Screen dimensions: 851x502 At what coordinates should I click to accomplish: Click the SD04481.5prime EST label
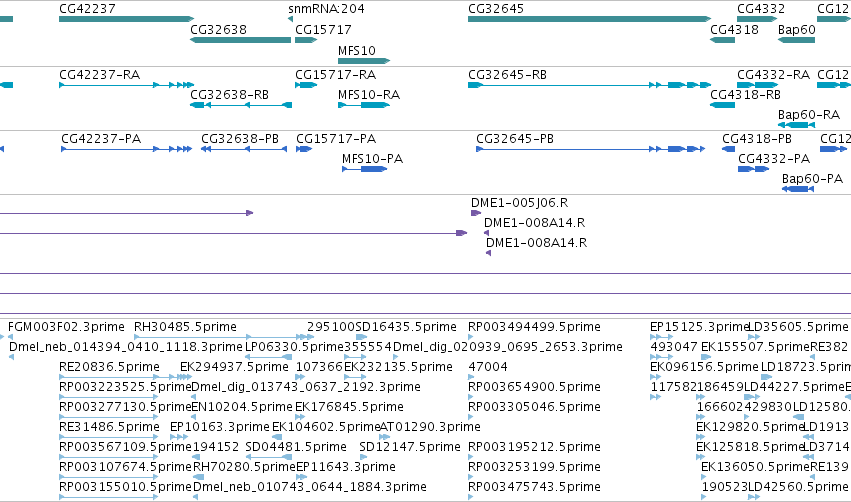296,447
